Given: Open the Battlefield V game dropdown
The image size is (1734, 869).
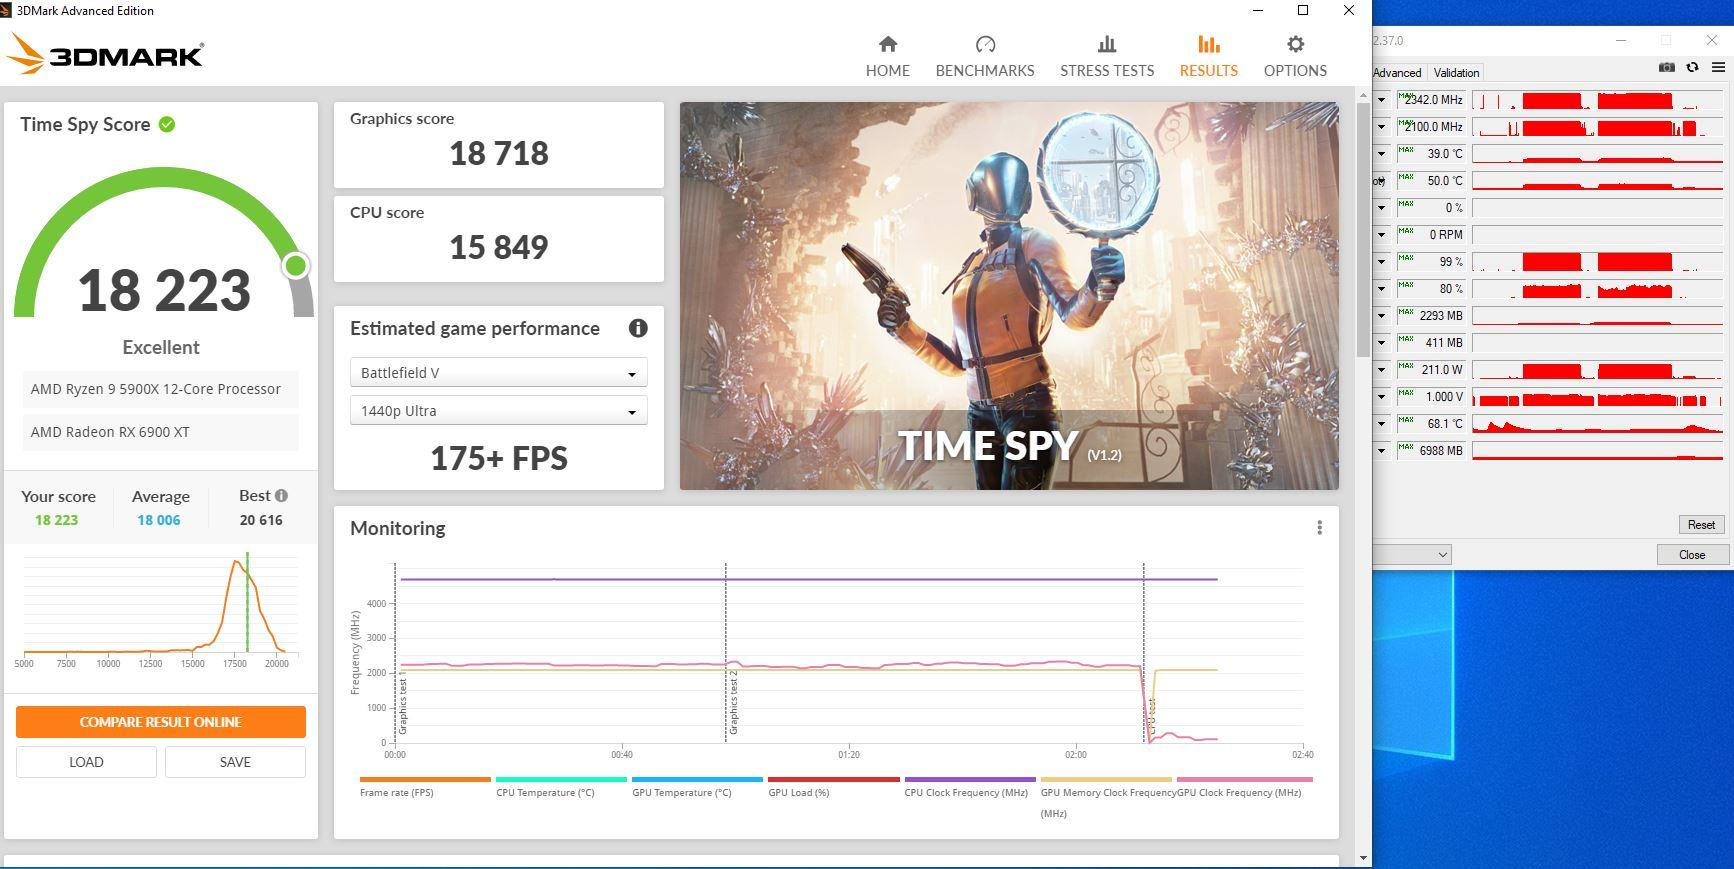Looking at the screenshot, I should 498,372.
